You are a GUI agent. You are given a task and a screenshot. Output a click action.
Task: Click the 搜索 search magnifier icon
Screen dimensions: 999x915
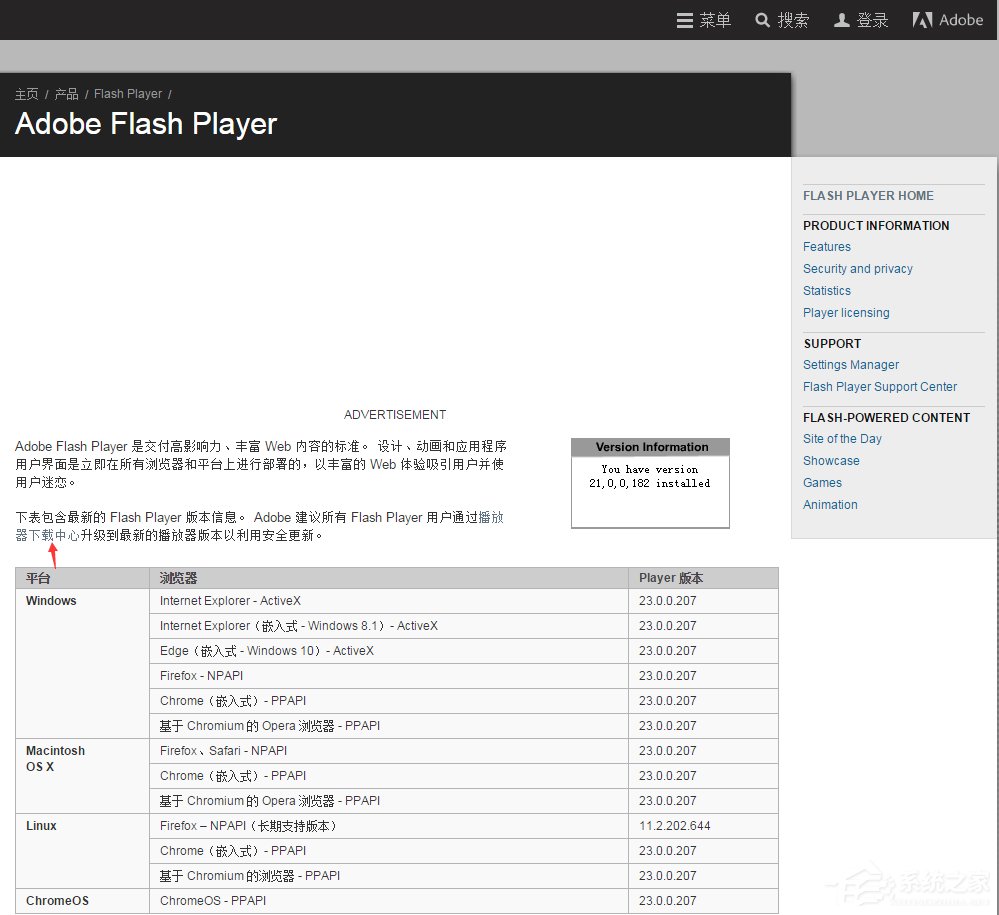pyautogui.click(x=762, y=20)
